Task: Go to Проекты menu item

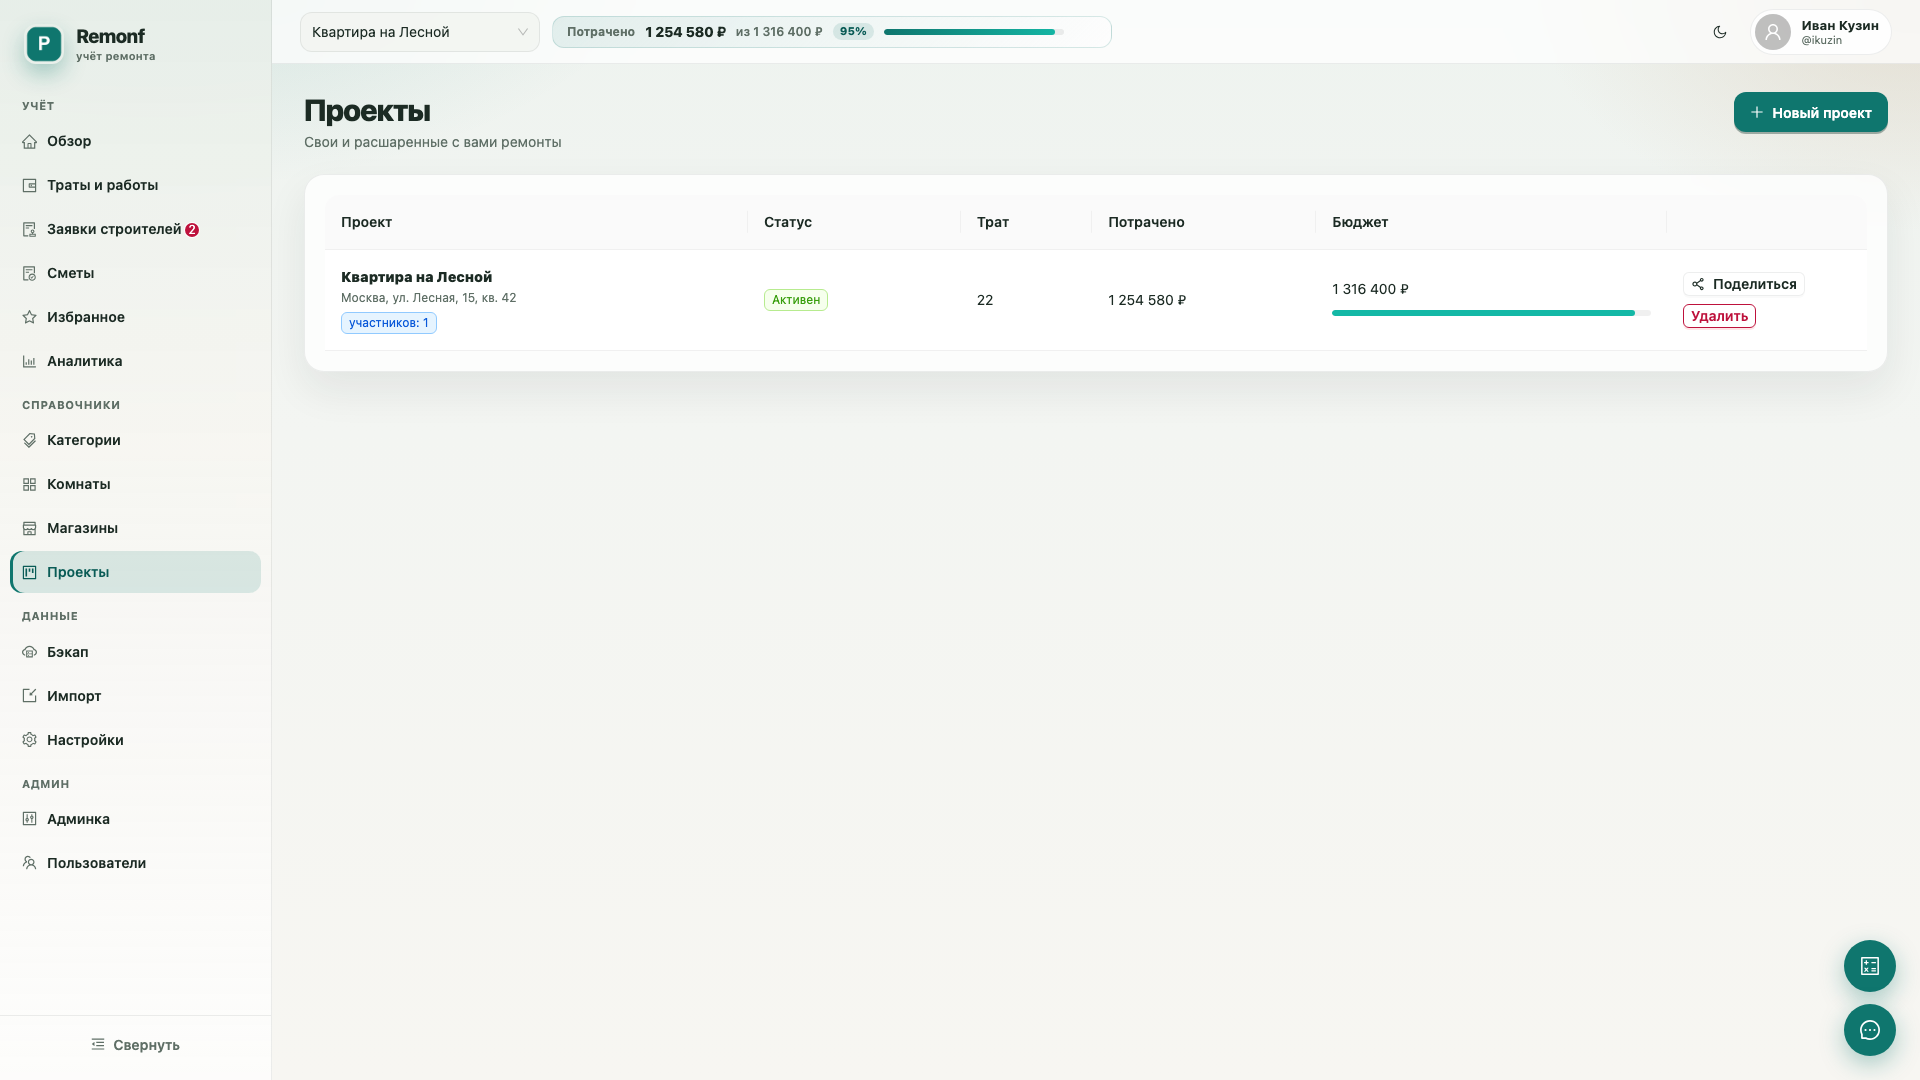Action: coord(136,572)
